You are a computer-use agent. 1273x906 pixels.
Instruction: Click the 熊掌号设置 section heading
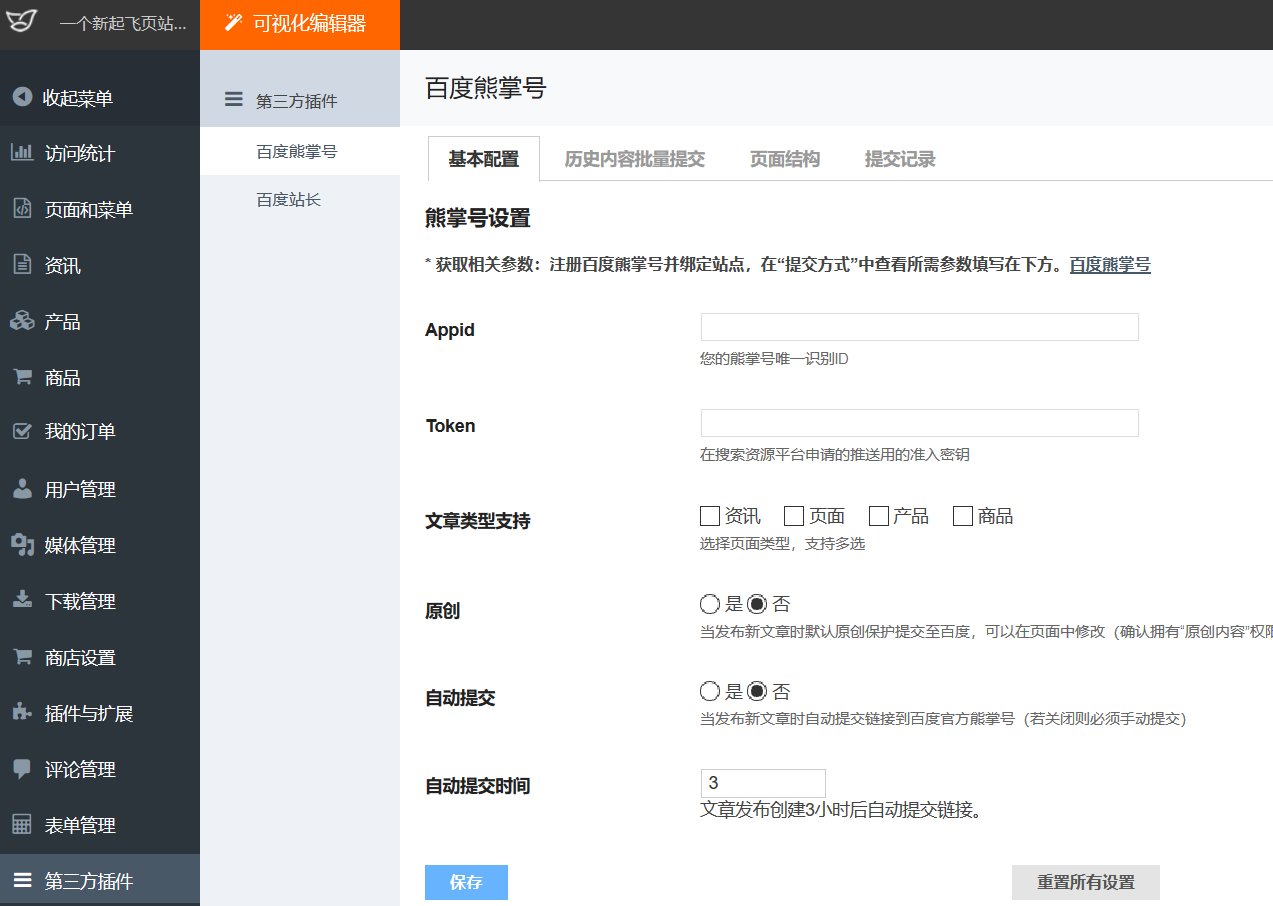point(478,218)
